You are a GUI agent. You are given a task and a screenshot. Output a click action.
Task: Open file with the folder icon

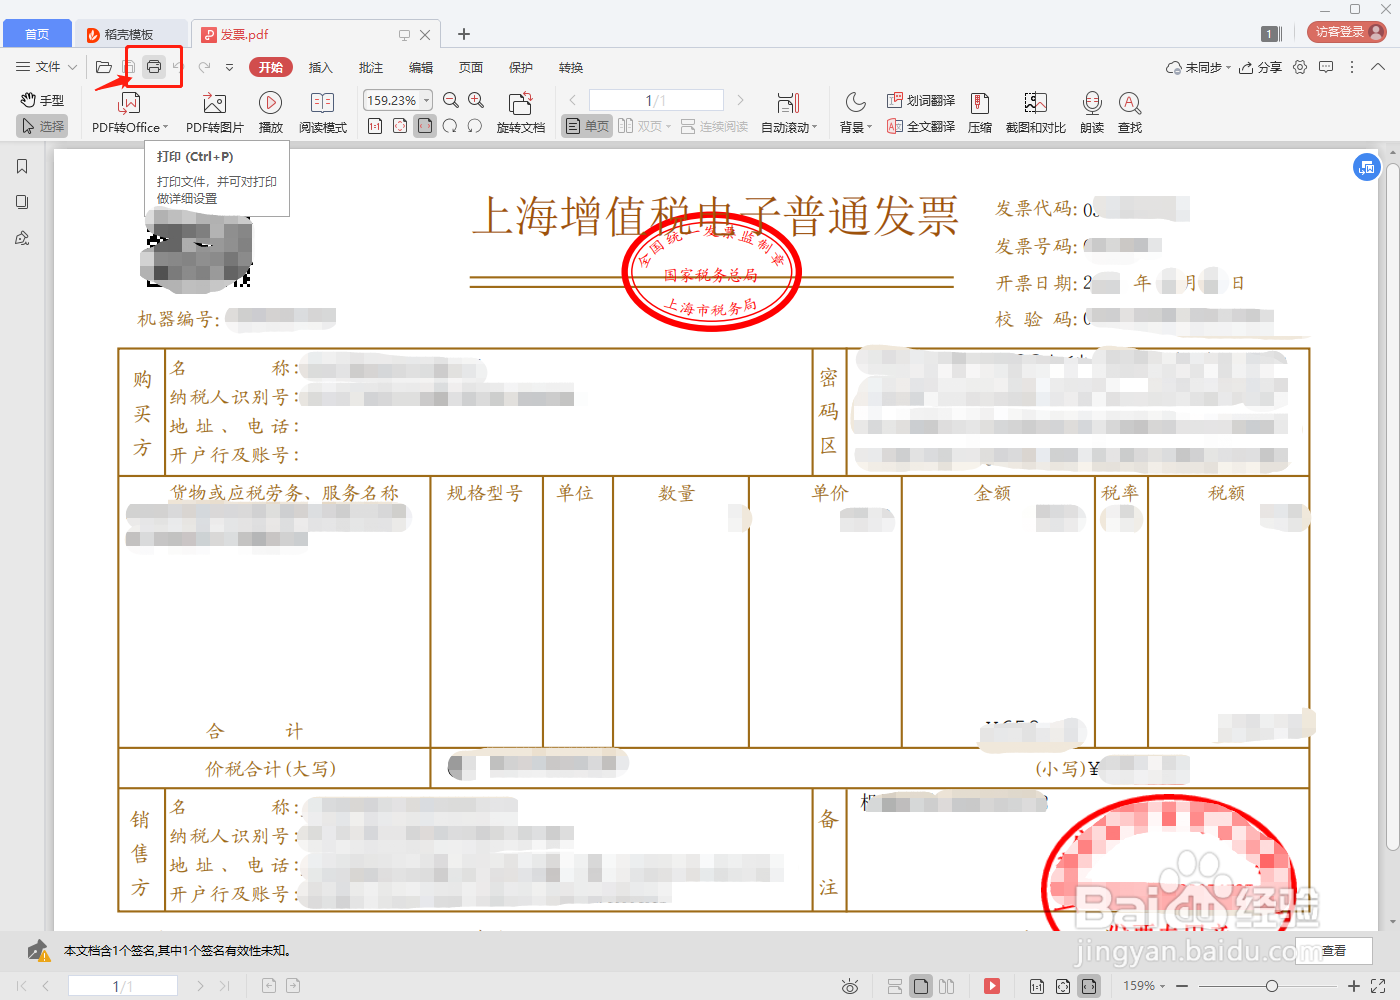[x=104, y=67]
